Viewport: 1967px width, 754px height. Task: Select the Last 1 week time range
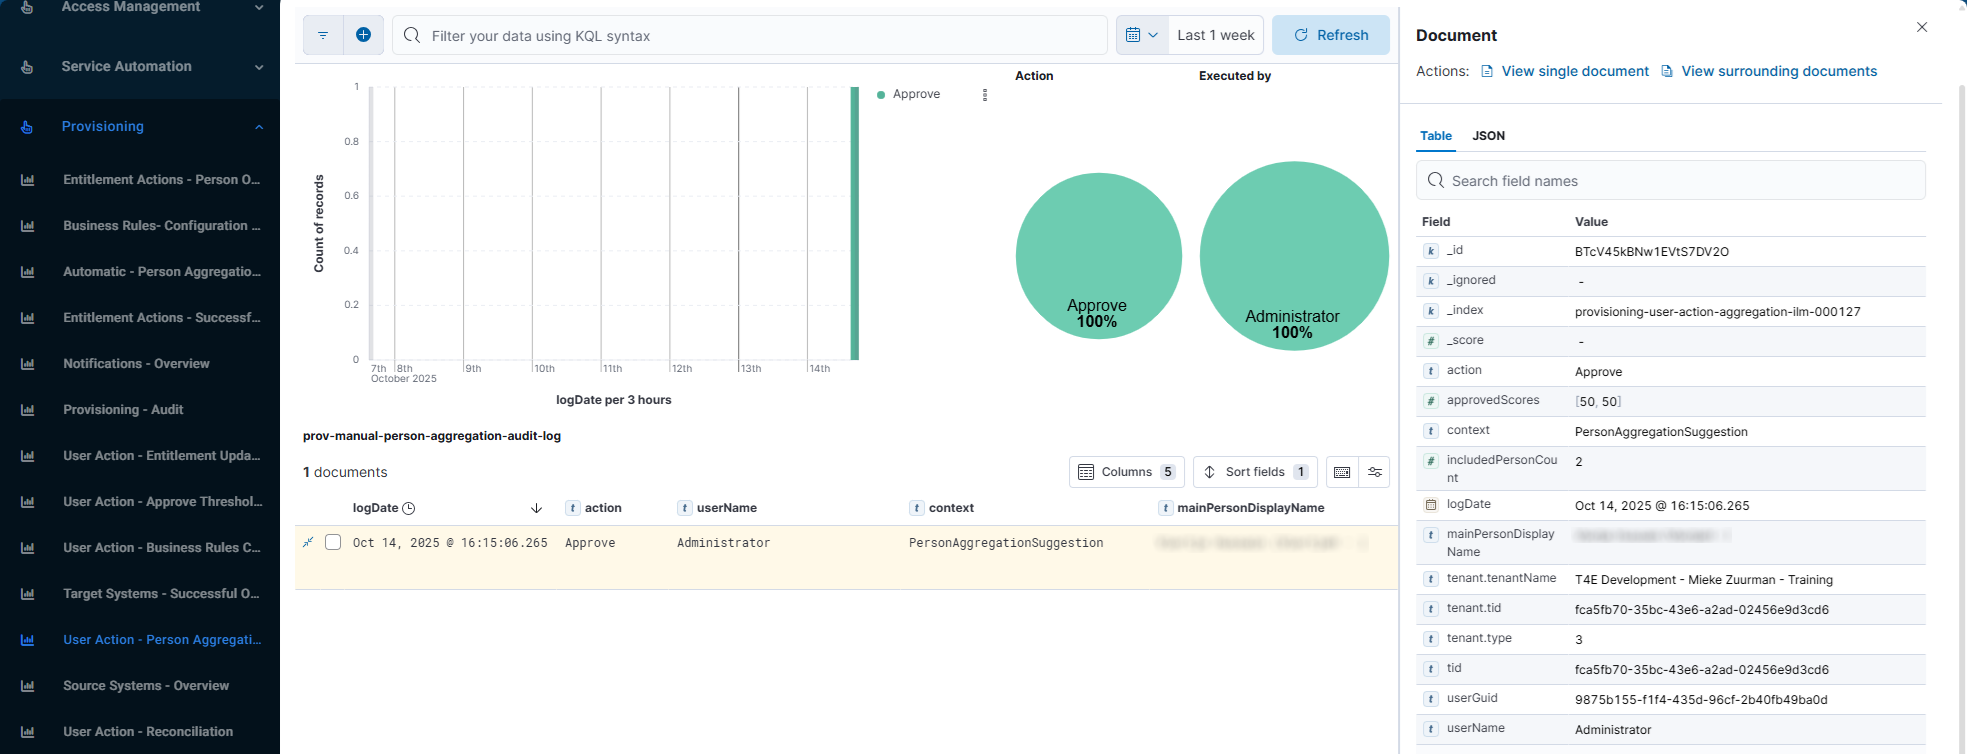click(x=1216, y=35)
